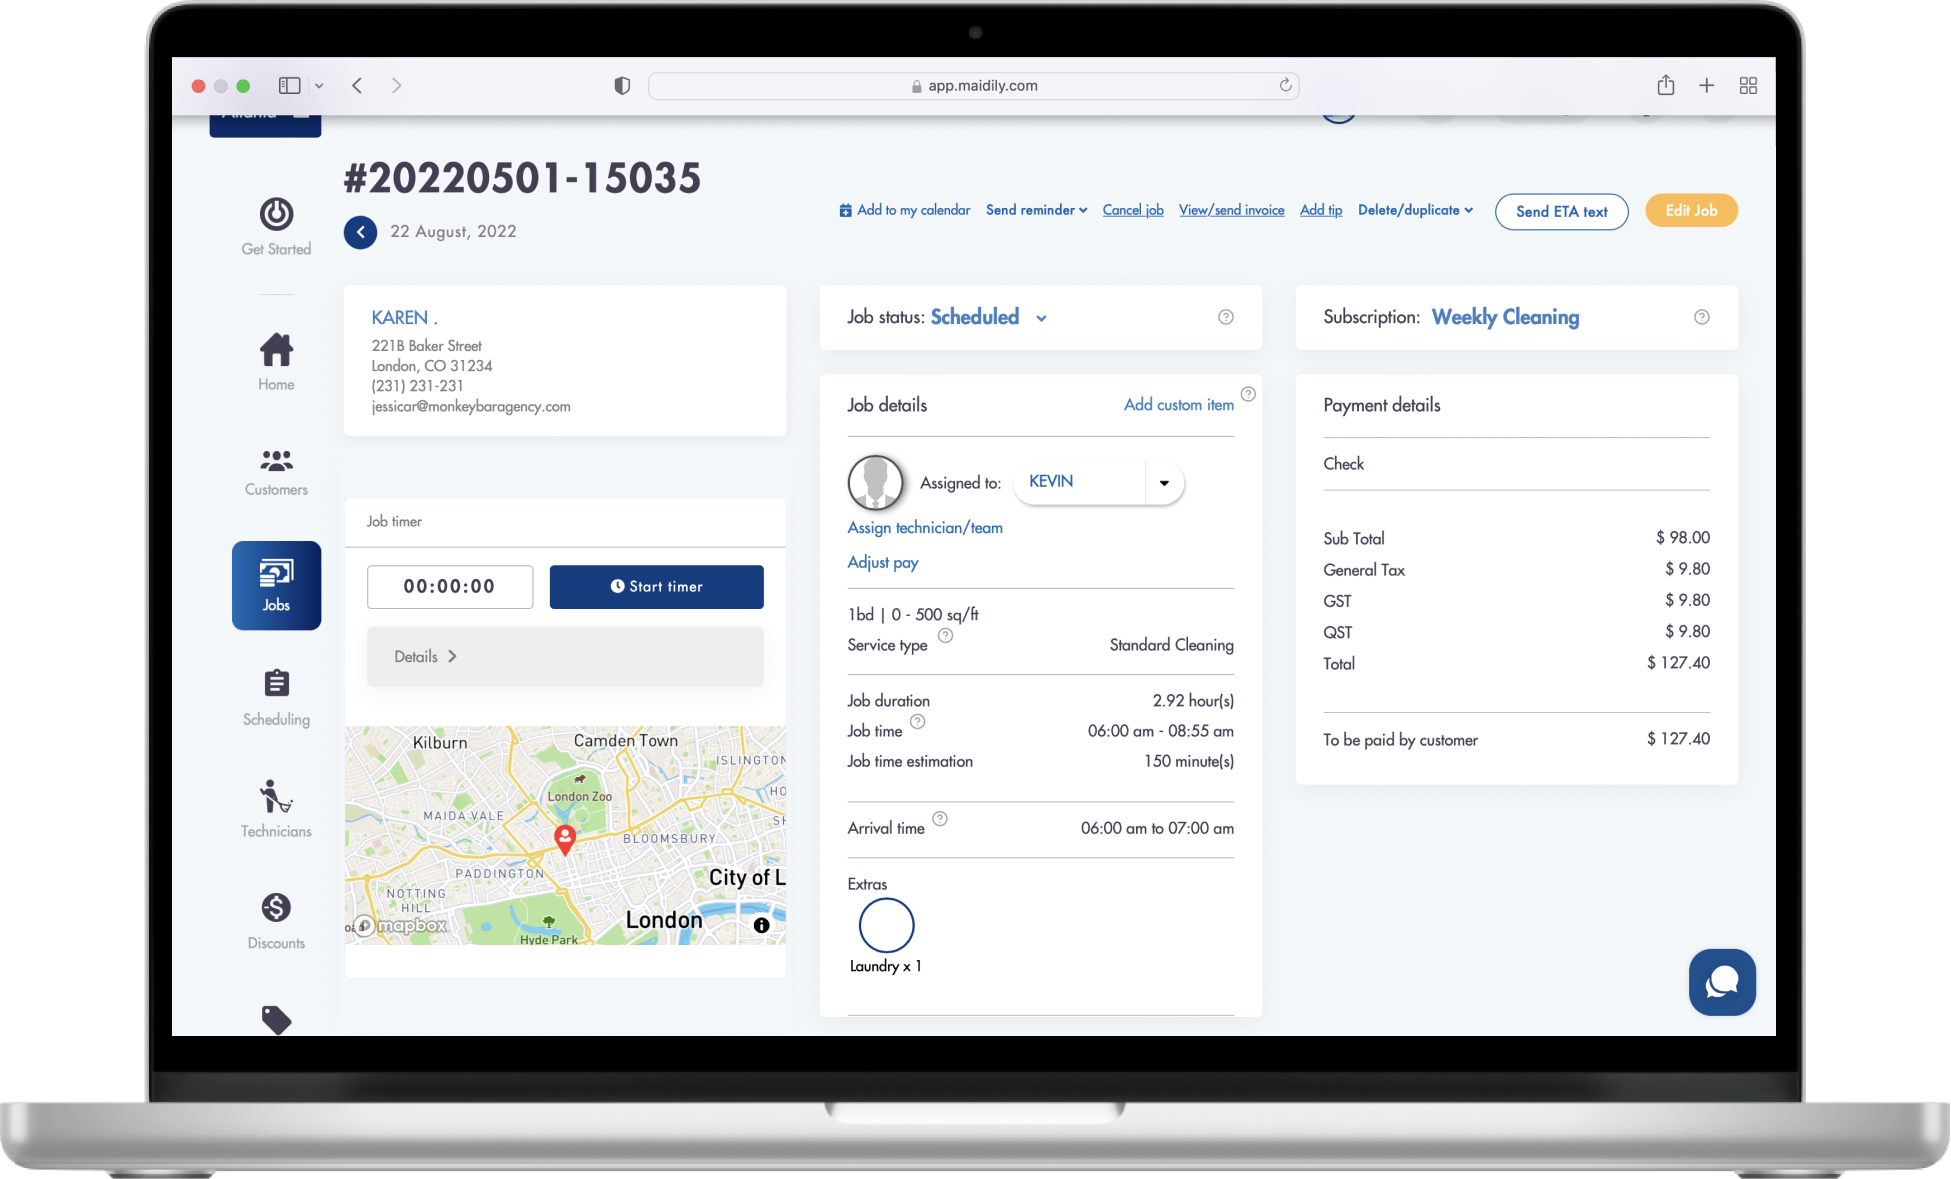1951x1179 pixels.
Task: Click the blue back arrow beside date
Action: [360, 232]
